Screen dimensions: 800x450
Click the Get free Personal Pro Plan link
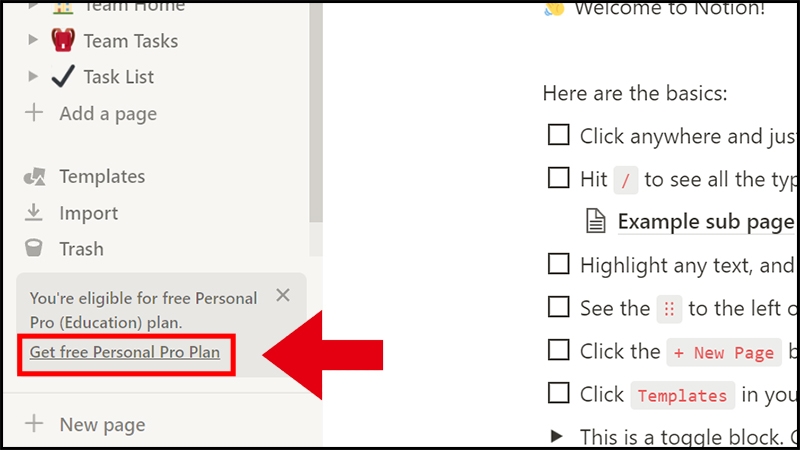point(125,352)
